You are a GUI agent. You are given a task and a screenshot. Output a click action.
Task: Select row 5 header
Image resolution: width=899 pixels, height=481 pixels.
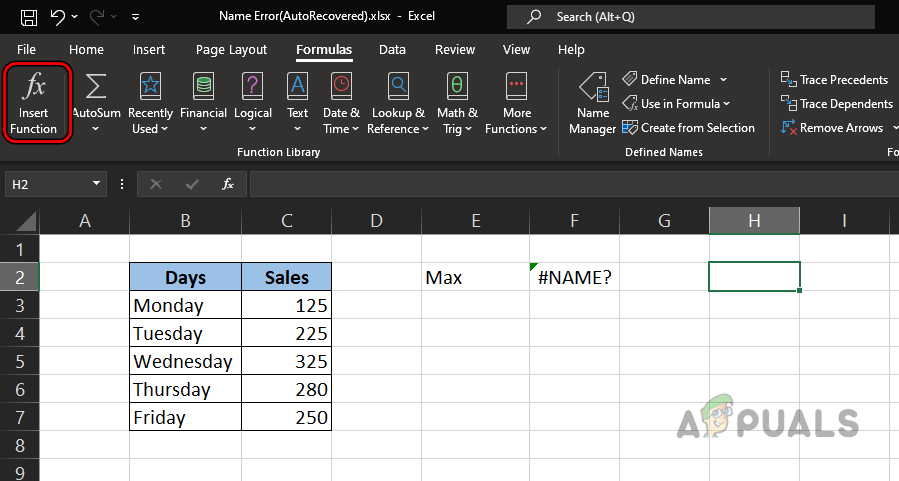pyautogui.click(x=19, y=361)
